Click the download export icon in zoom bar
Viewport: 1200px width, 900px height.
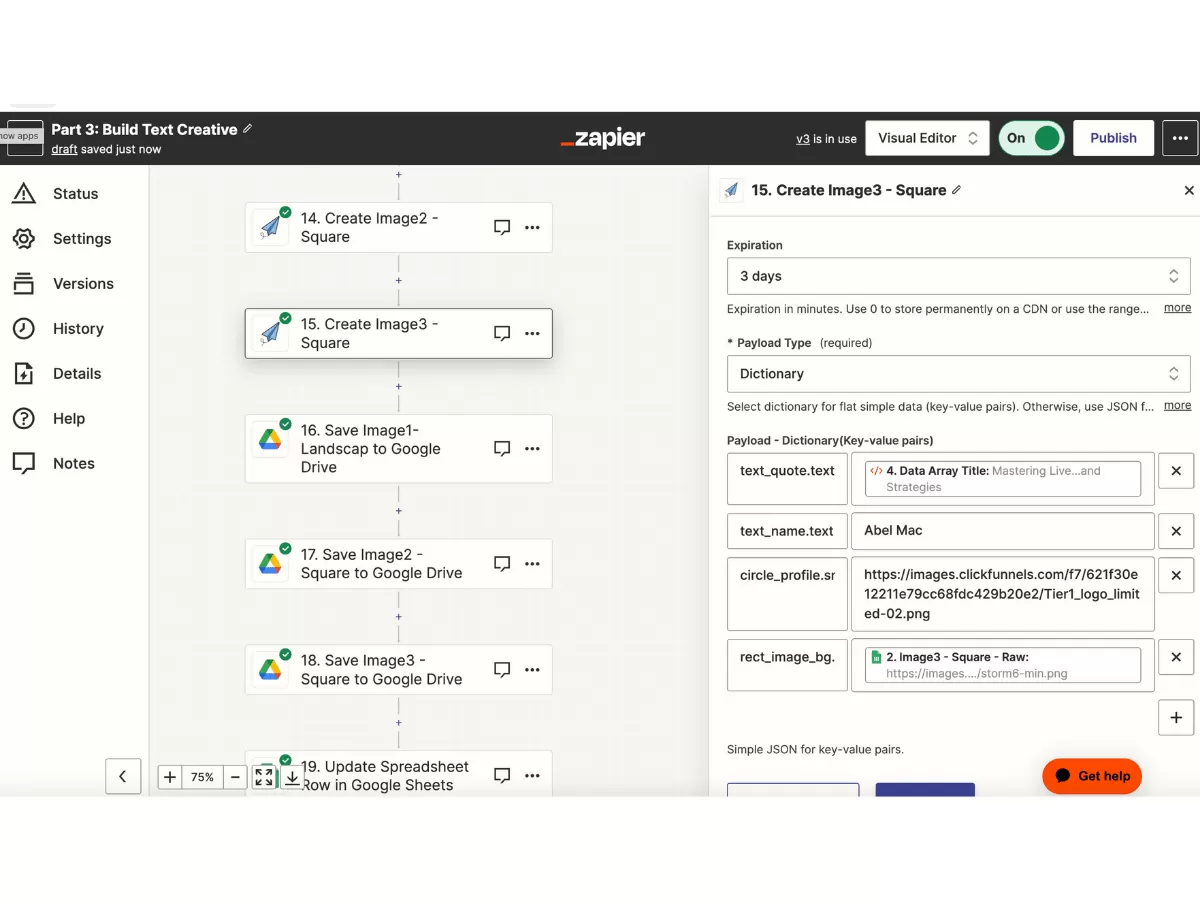click(x=292, y=777)
